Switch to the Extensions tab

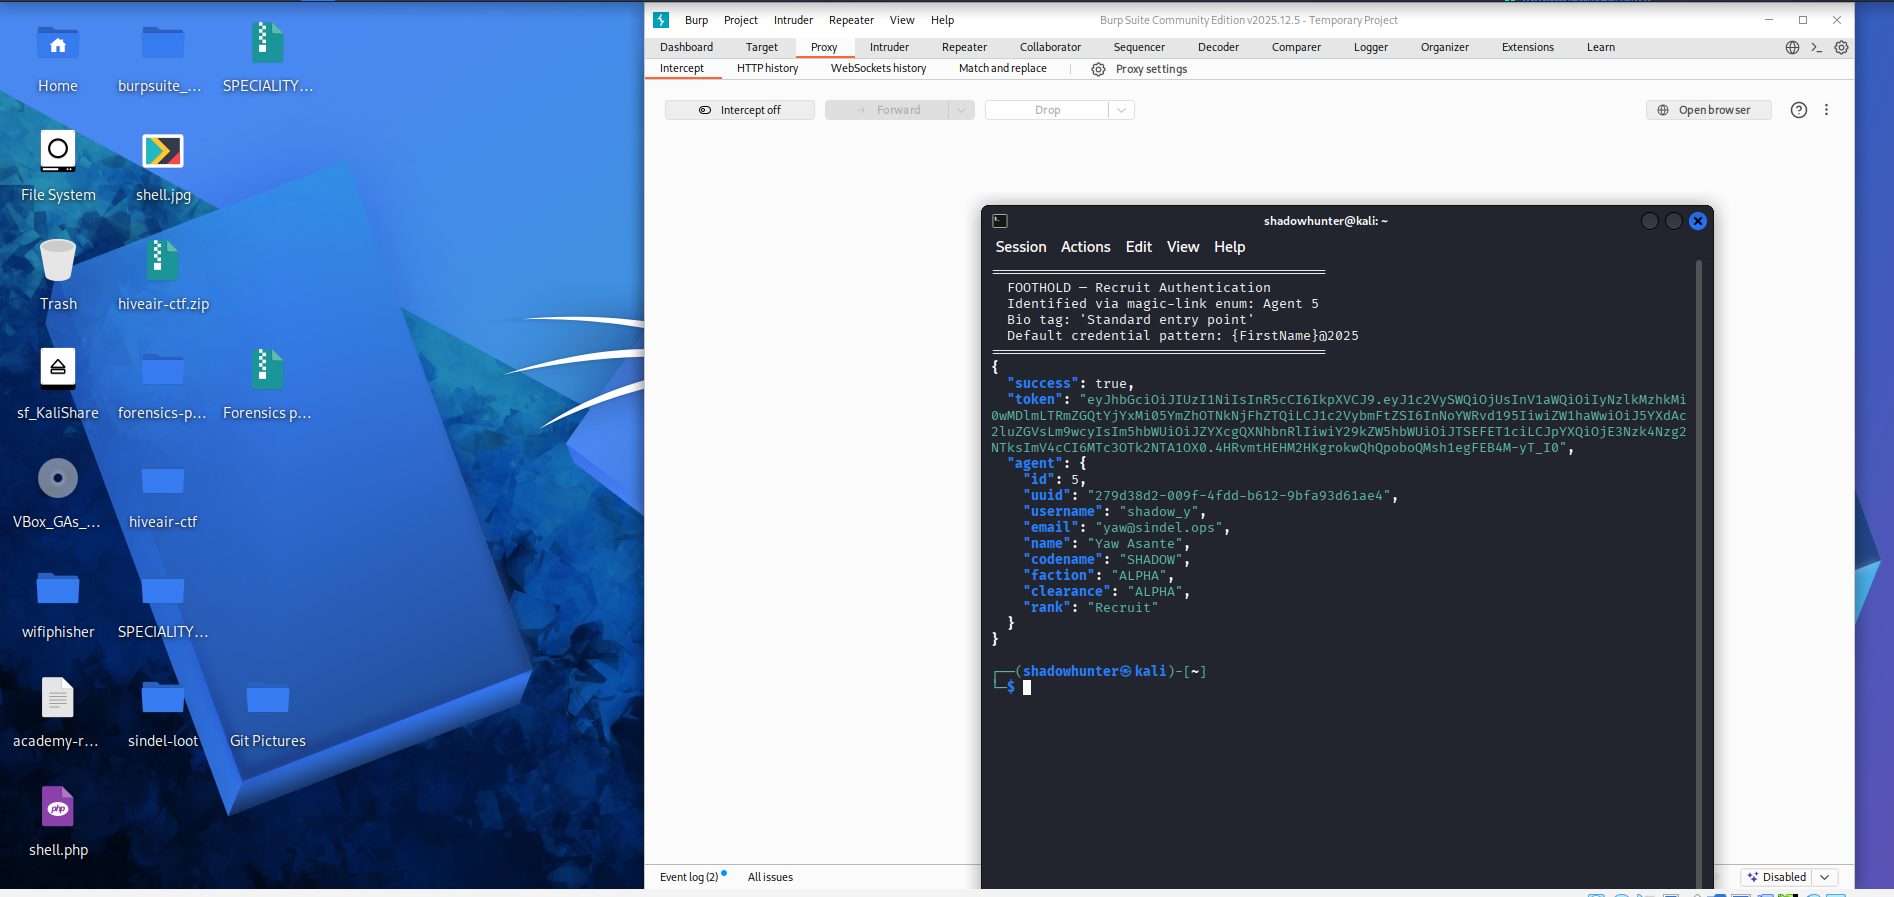coord(1528,47)
